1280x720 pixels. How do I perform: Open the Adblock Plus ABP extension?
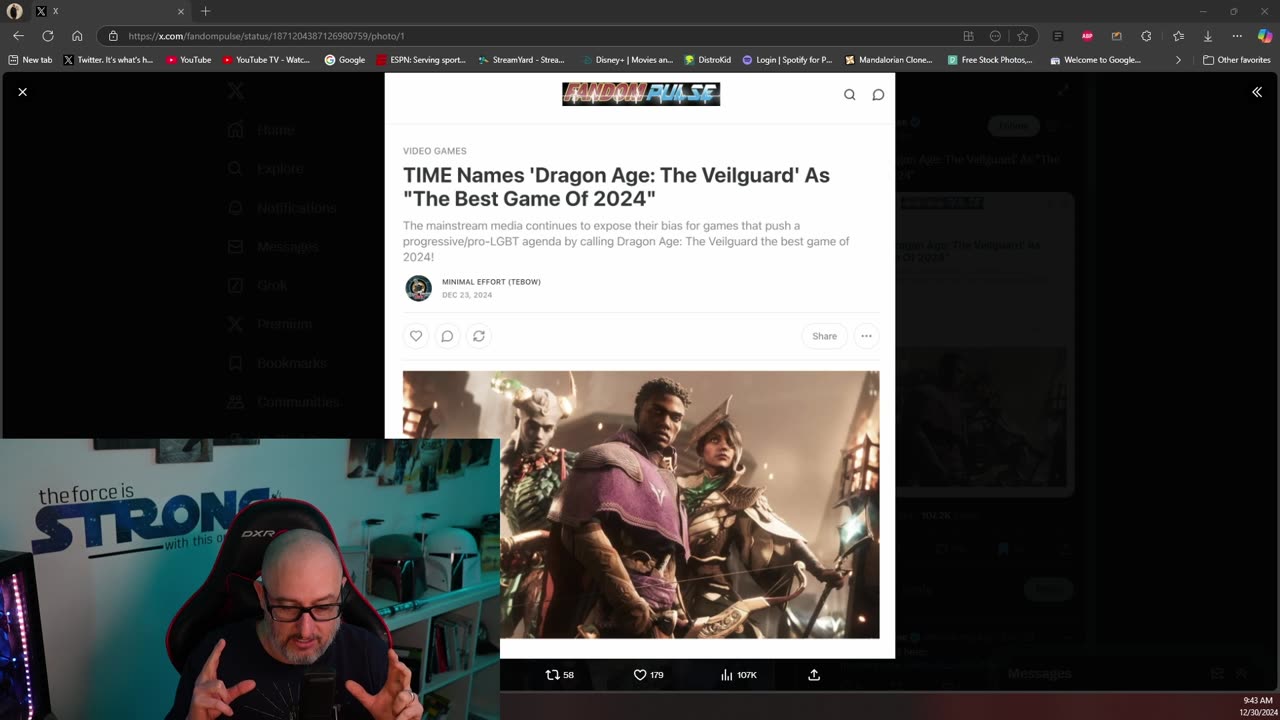1087,36
